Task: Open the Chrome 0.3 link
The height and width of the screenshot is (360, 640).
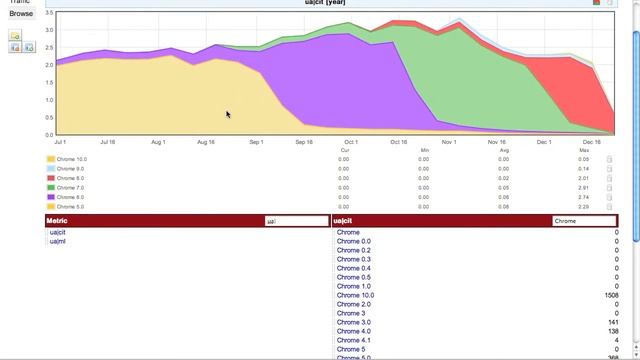Action: click(354, 259)
